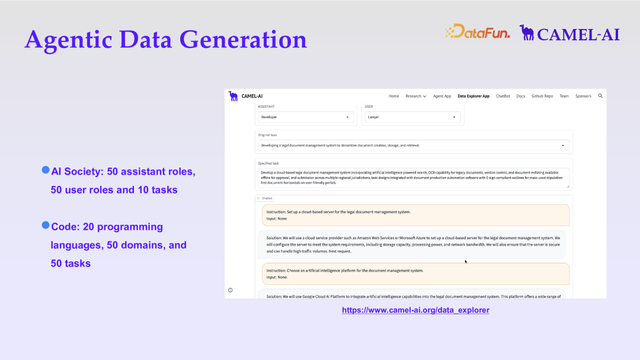The width and height of the screenshot is (640, 360).
Task: Select the Data Explorer App nav item
Action: pyautogui.click(x=473, y=96)
